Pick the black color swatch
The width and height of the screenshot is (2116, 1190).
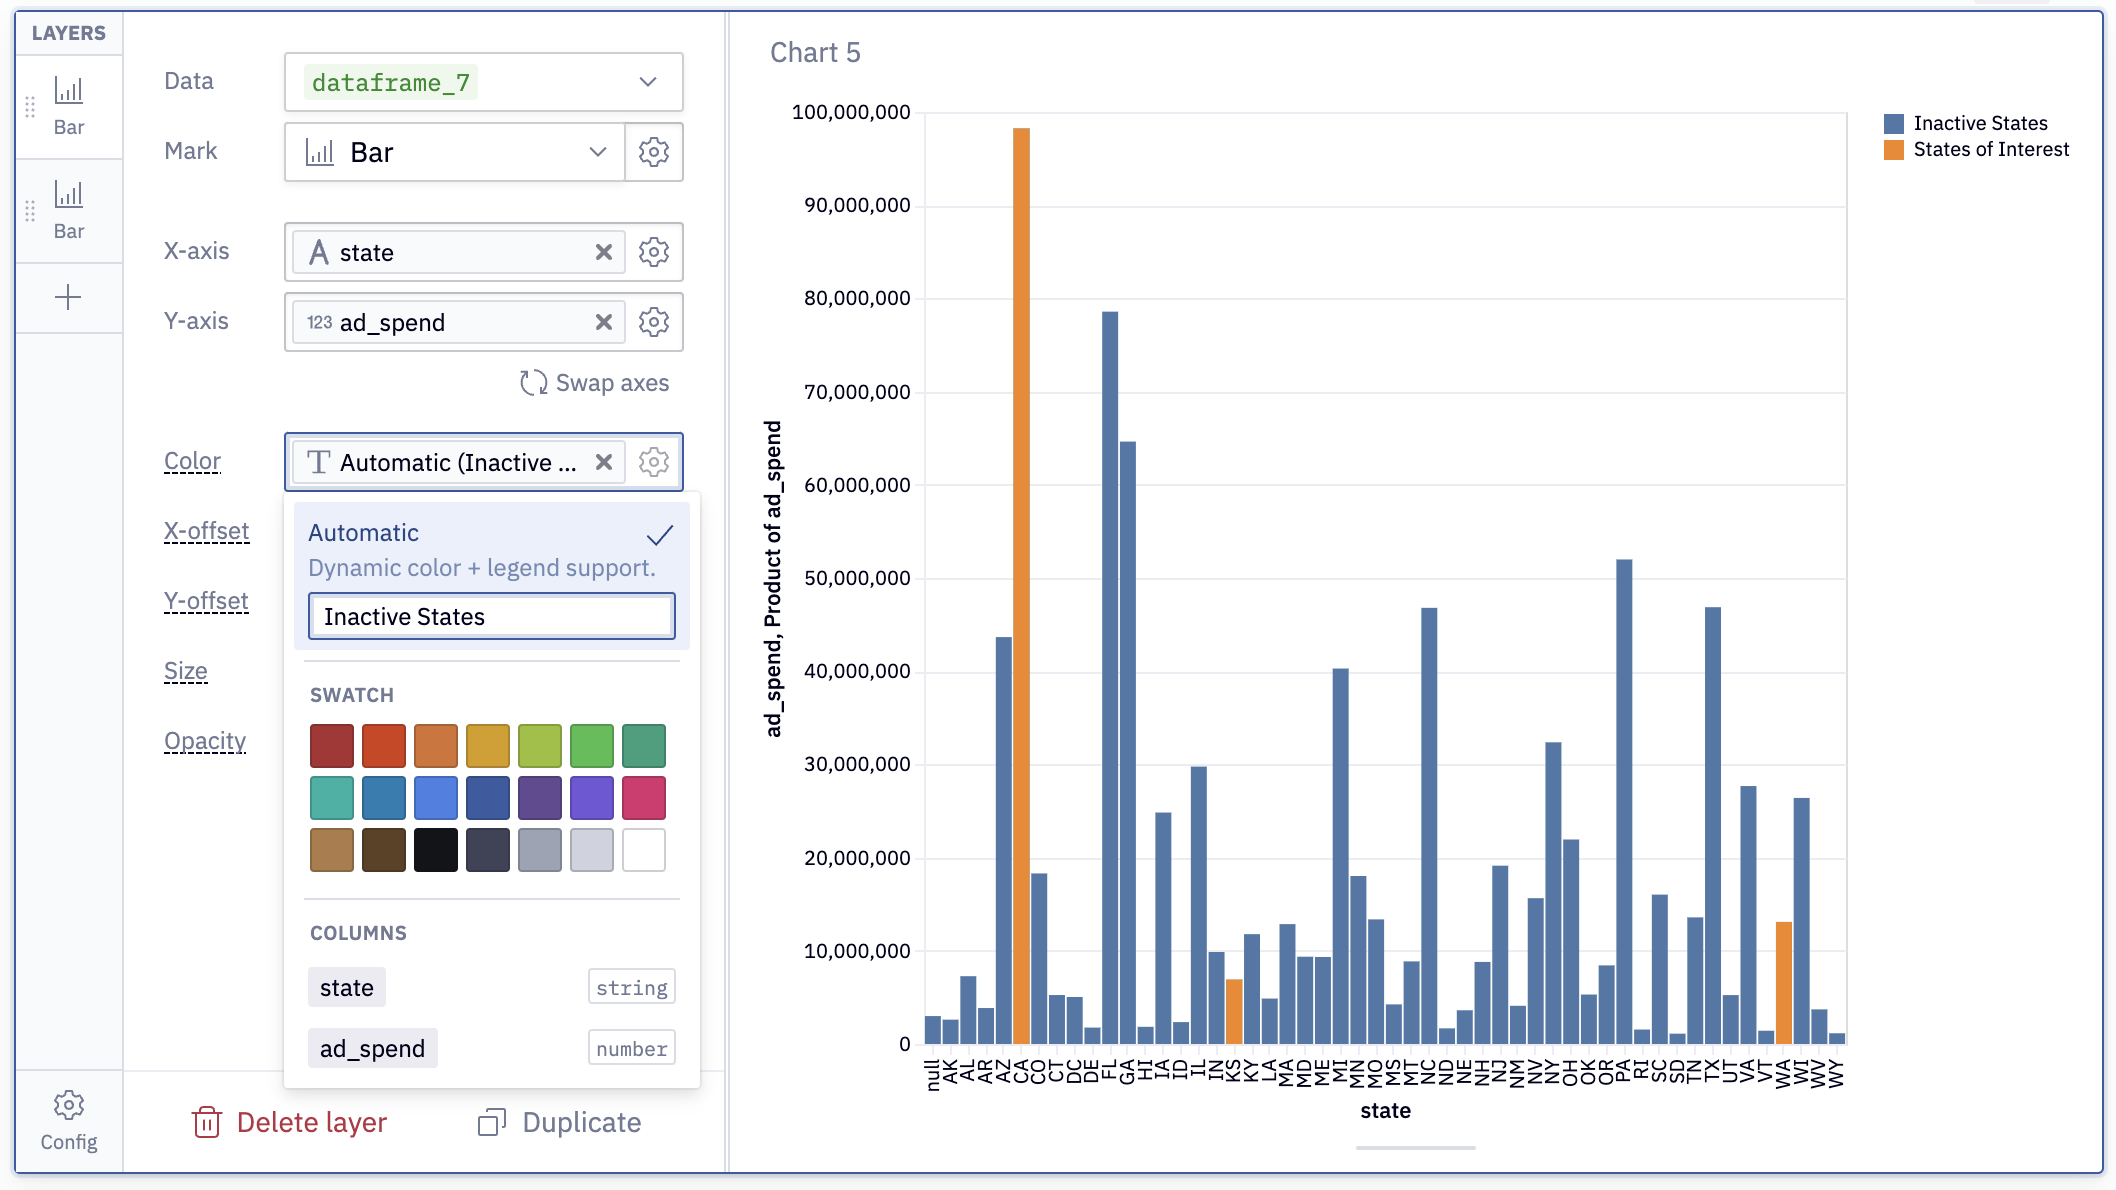[436, 850]
